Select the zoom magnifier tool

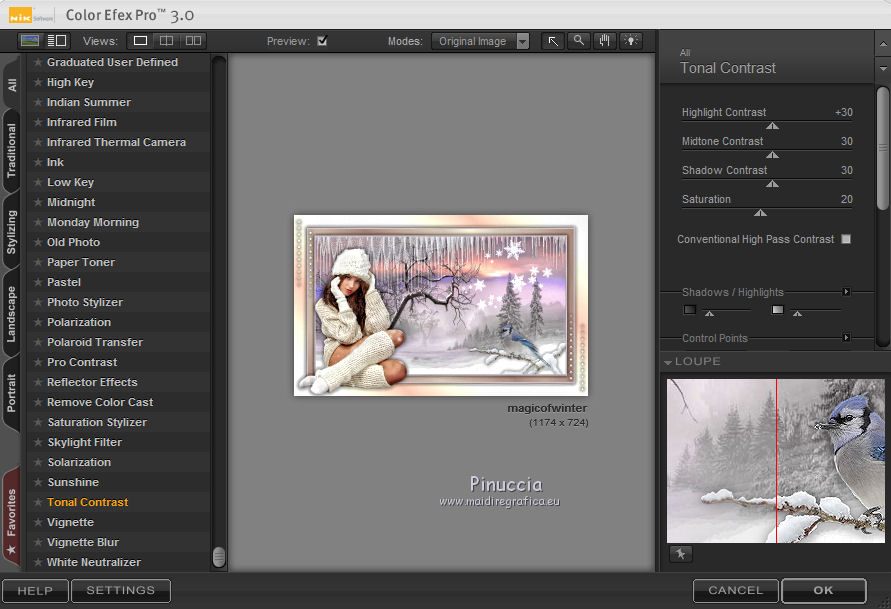point(579,41)
